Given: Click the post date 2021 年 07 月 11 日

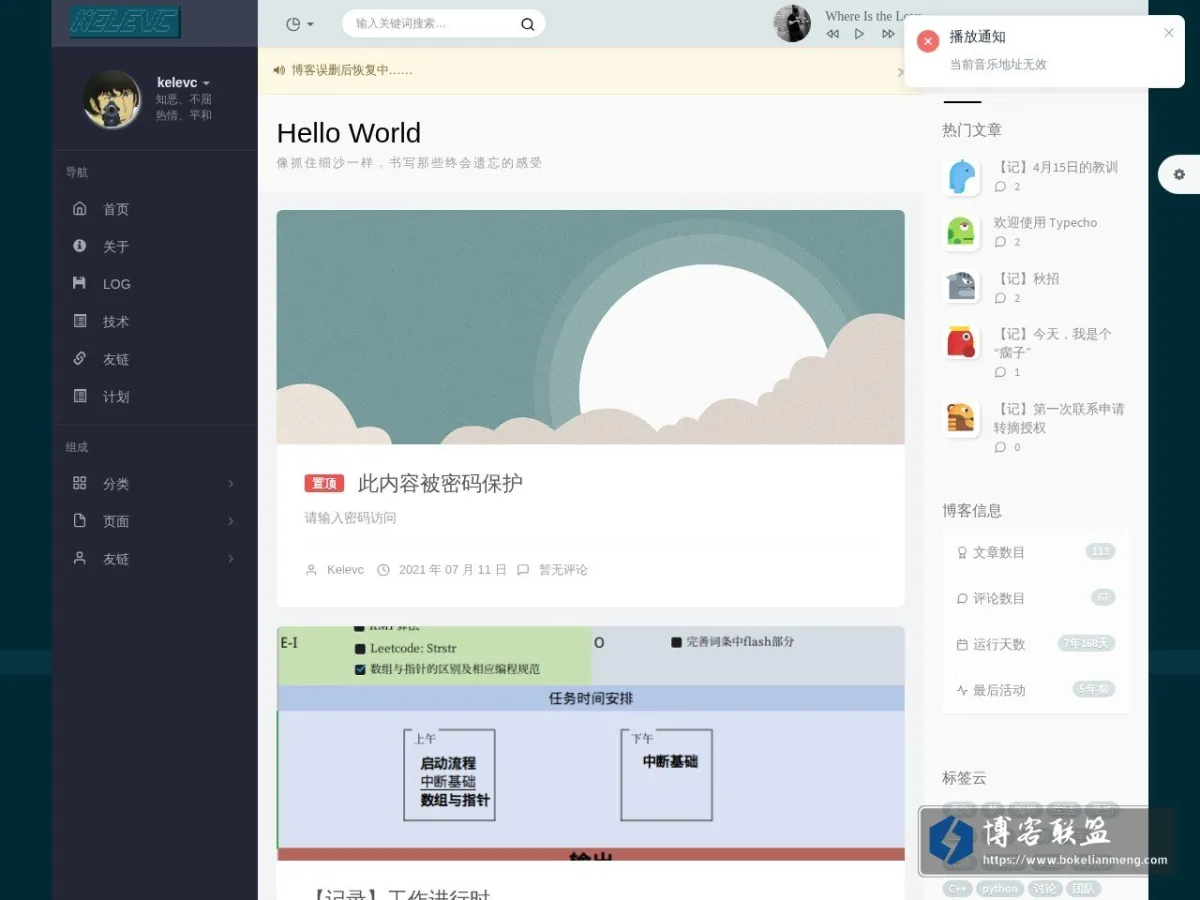Looking at the screenshot, I should pyautogui.click(x=452, y=570).
